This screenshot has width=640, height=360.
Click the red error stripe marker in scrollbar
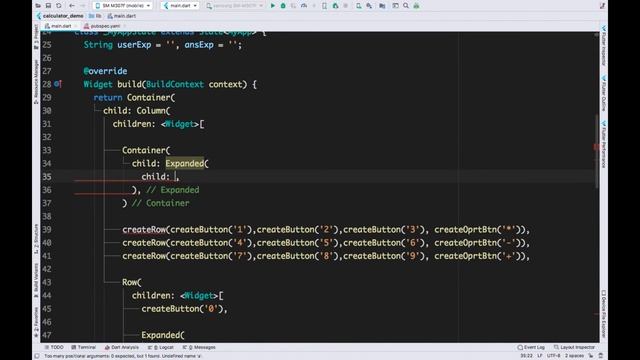(596, 147)
